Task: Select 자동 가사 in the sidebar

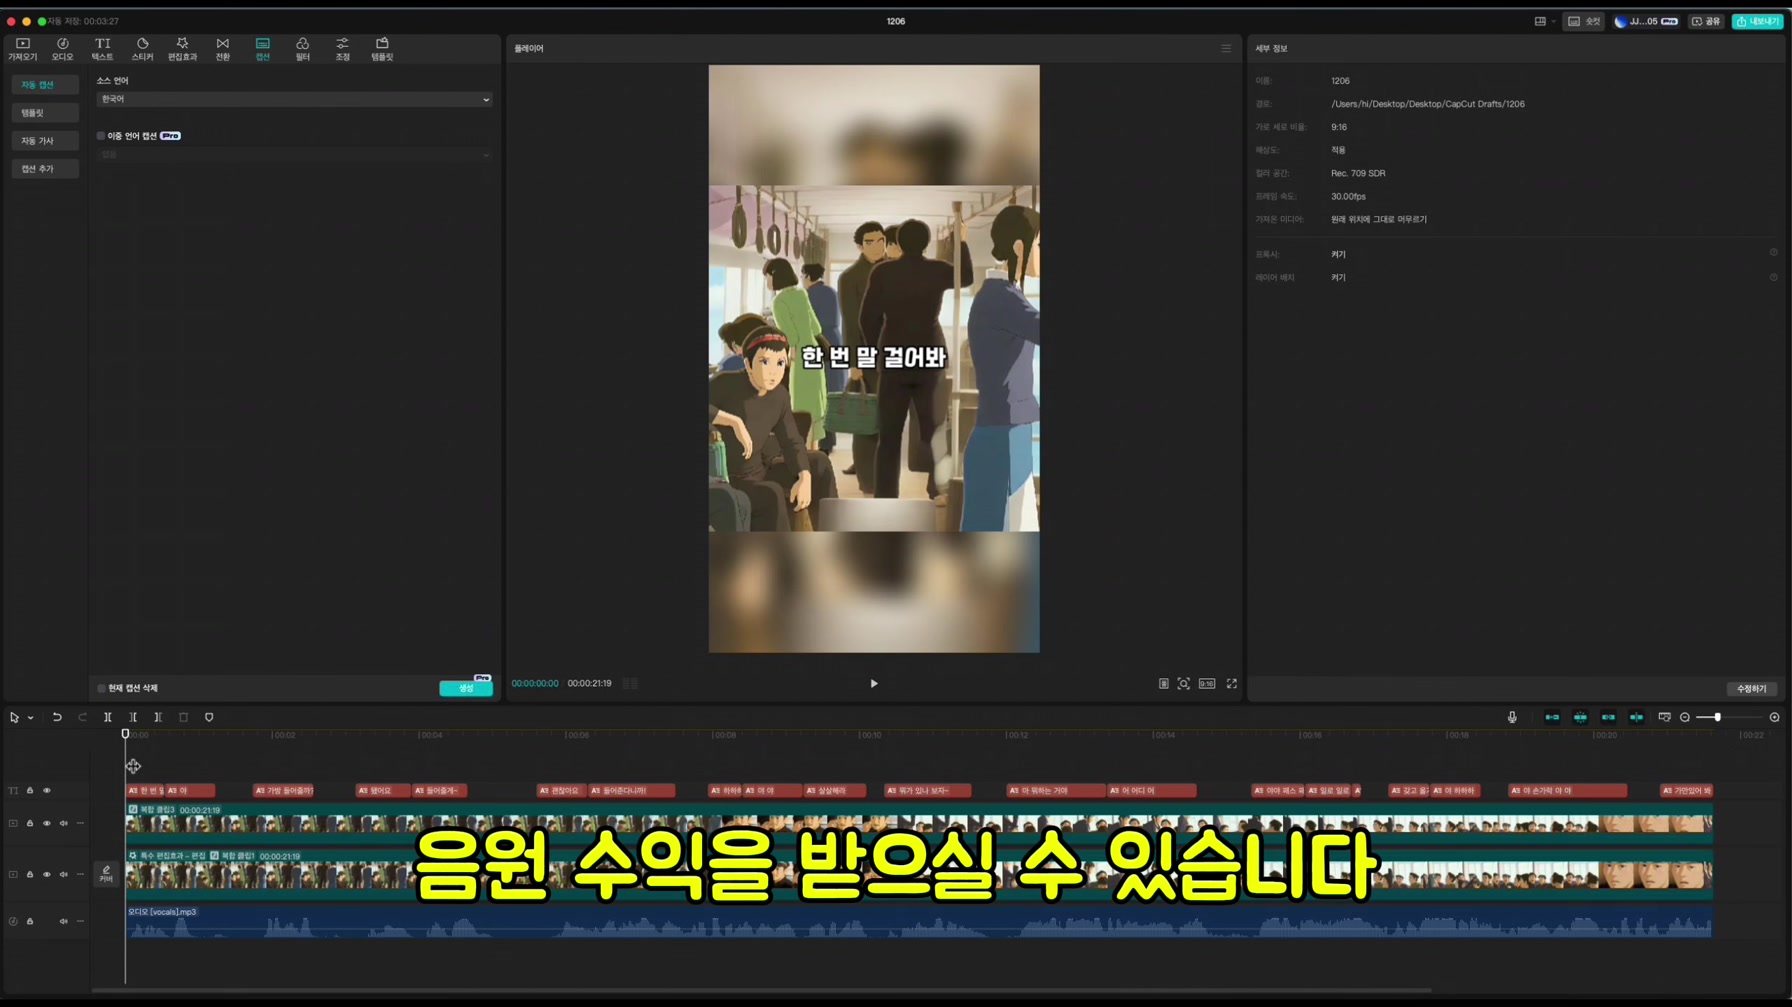Action: (x=45, y=141)
